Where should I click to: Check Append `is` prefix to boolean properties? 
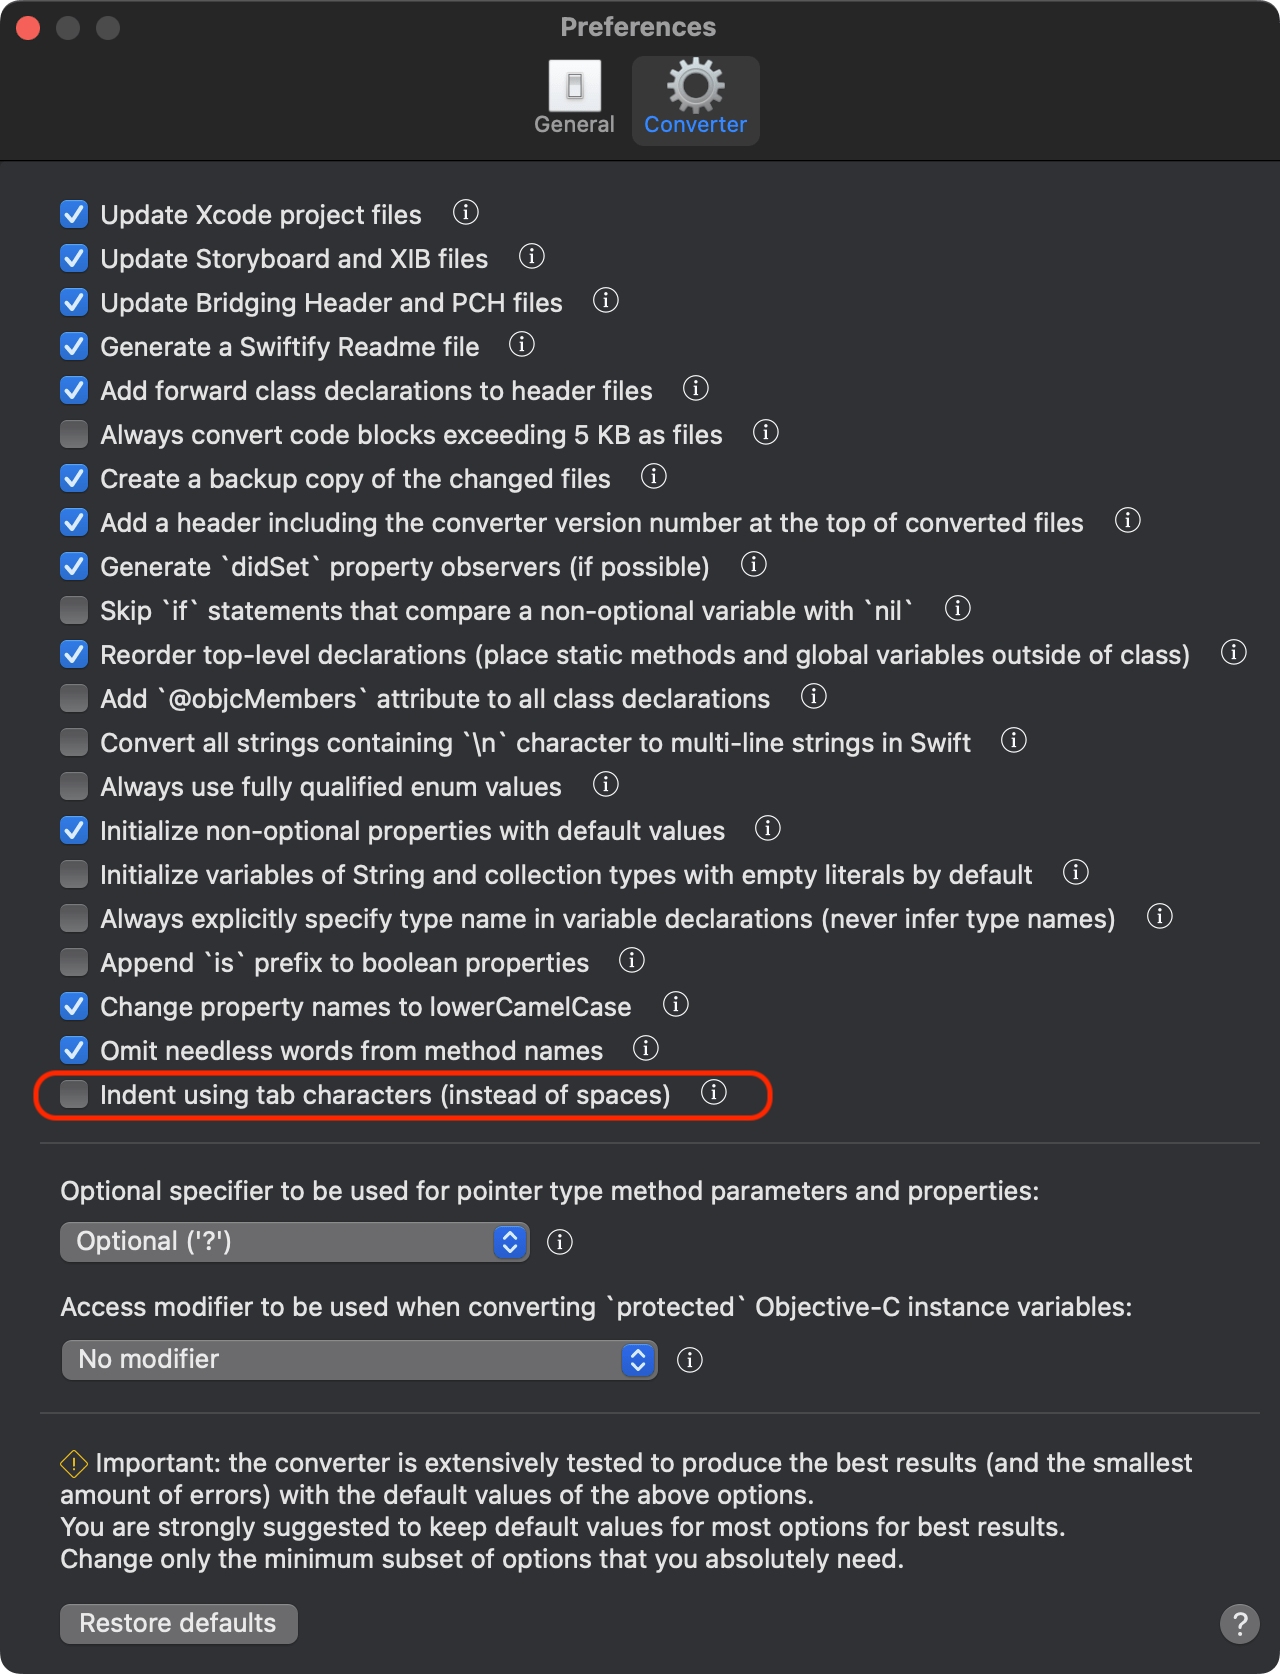[74, 963]
